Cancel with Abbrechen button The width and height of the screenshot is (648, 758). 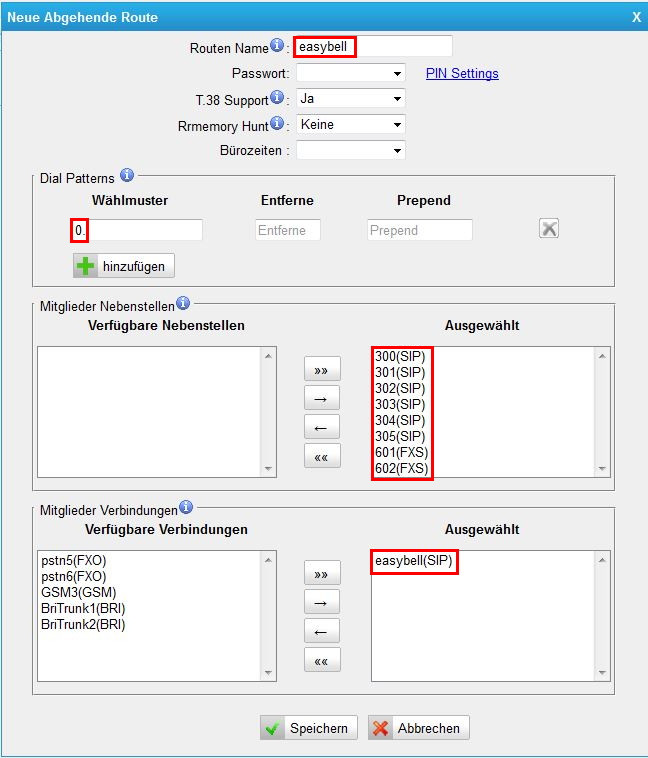pos(418,728)
